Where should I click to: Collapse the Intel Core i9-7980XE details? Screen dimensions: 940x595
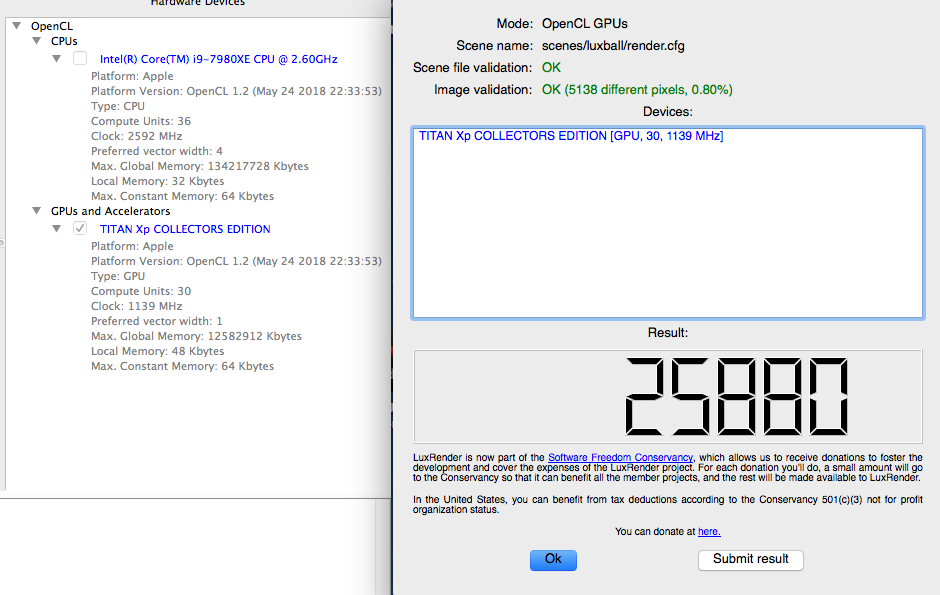tap(56, 59)
